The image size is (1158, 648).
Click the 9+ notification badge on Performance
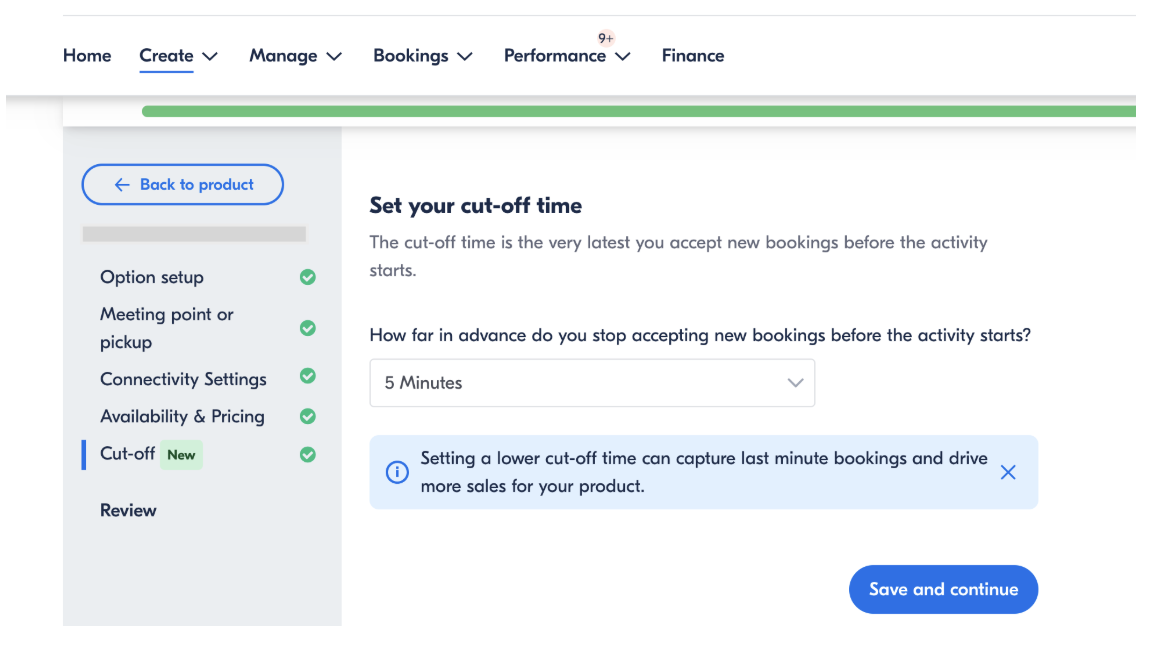pyautogui.click(x=606, y=38)
